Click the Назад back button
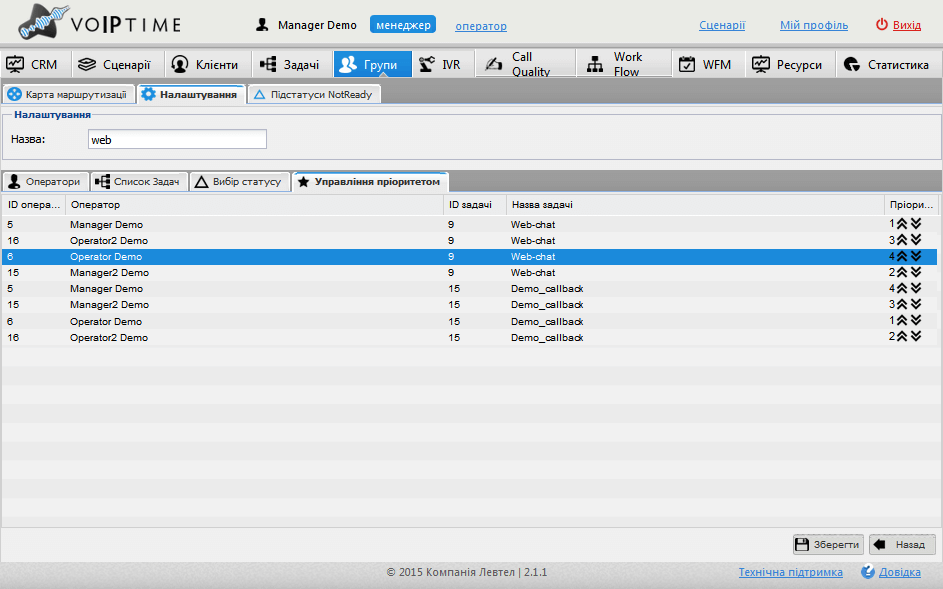This screenshot has width=943, height=589. (x=902, y=544)
